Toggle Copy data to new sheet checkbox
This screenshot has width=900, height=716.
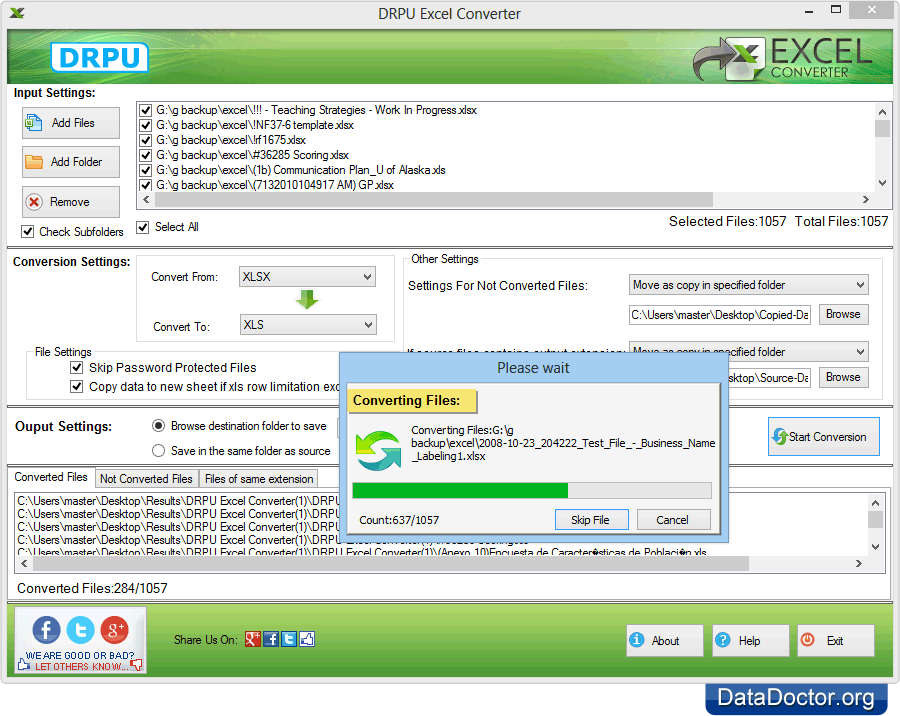point(76,386)
